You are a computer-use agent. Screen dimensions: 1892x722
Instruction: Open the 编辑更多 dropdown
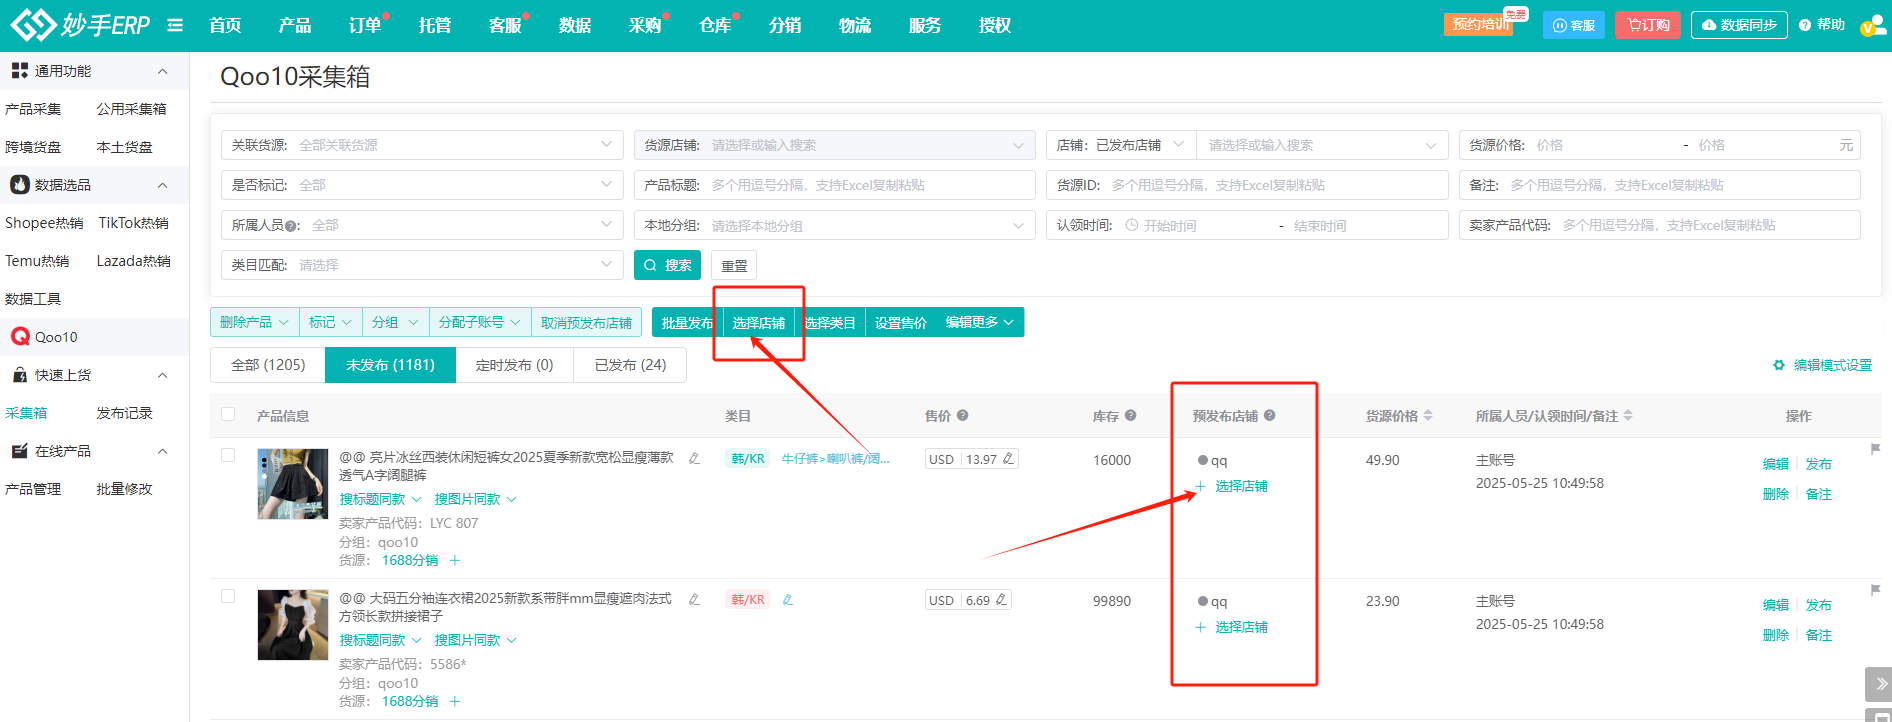(x=980, y=322)
